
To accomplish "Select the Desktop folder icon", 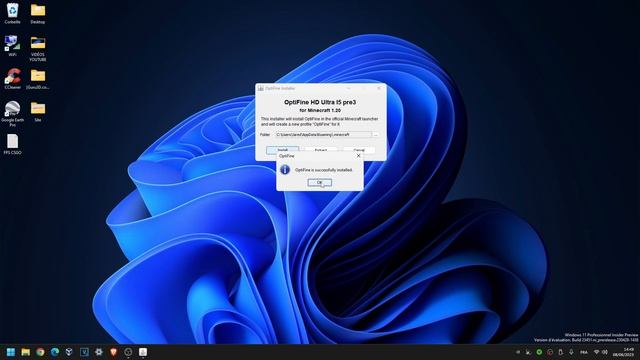I will [x=38, y=13].
